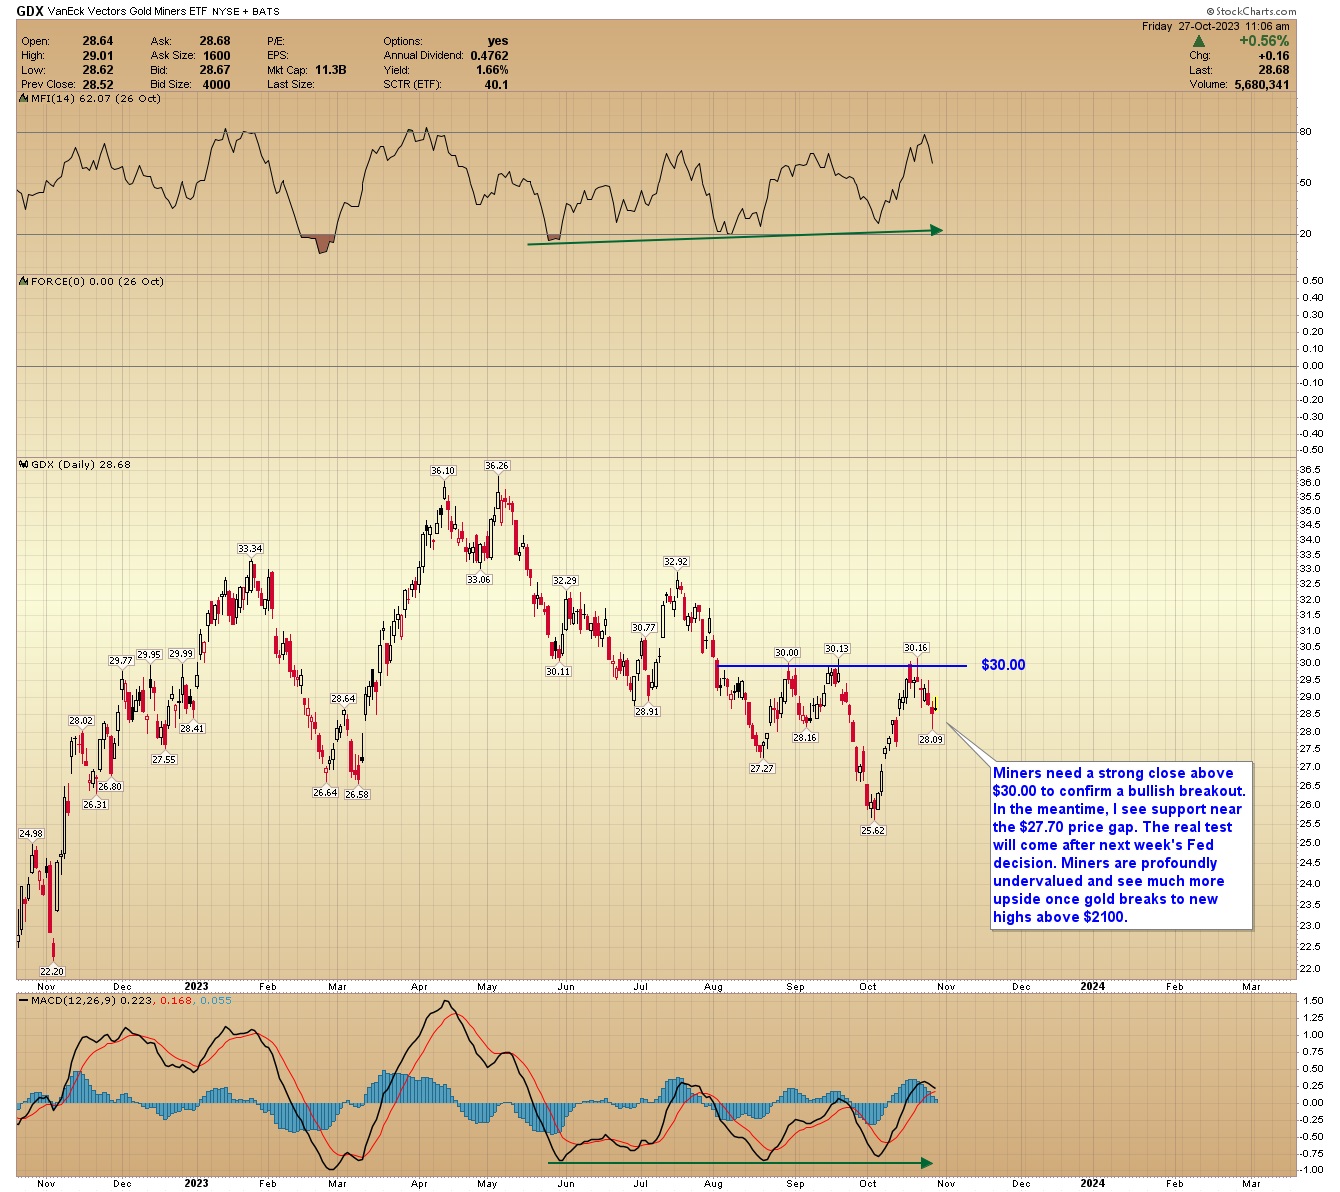
Task: Click the 33.34 January peak price label
Action: click(x=250, y=549)
